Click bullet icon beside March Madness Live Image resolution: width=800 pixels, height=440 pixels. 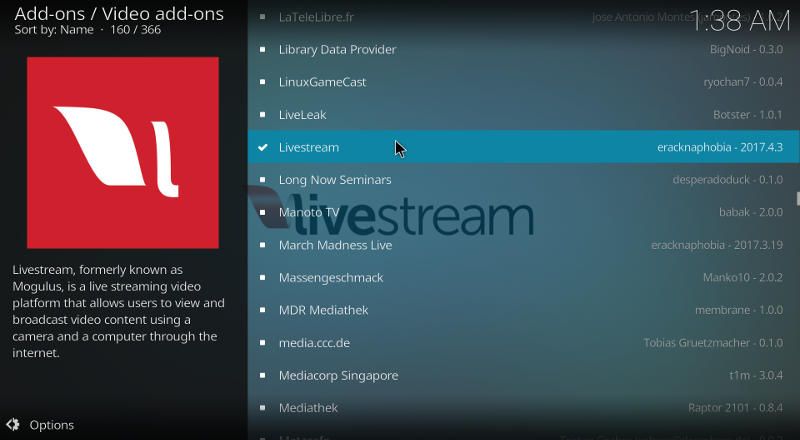coord(262,245)
